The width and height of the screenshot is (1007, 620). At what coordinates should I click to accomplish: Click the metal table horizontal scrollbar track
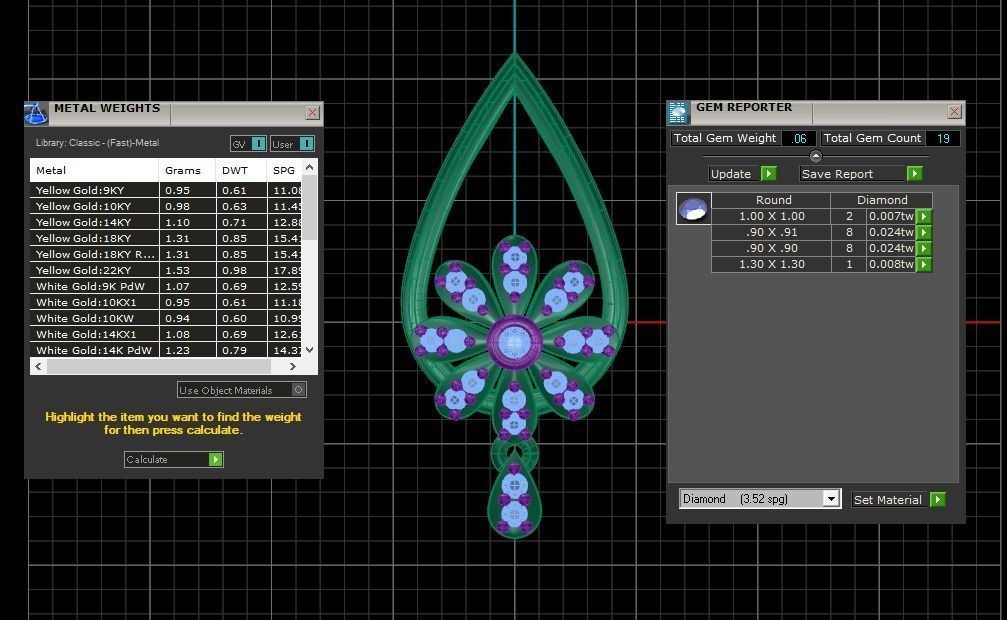[159, 366]
